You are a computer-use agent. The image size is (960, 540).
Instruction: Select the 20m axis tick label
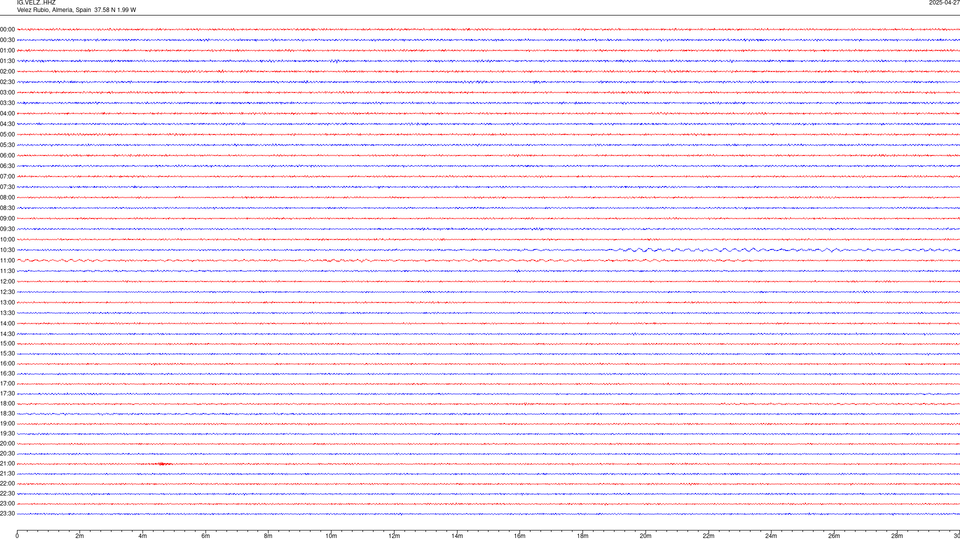pyautogui.click(x=646, y=536)
